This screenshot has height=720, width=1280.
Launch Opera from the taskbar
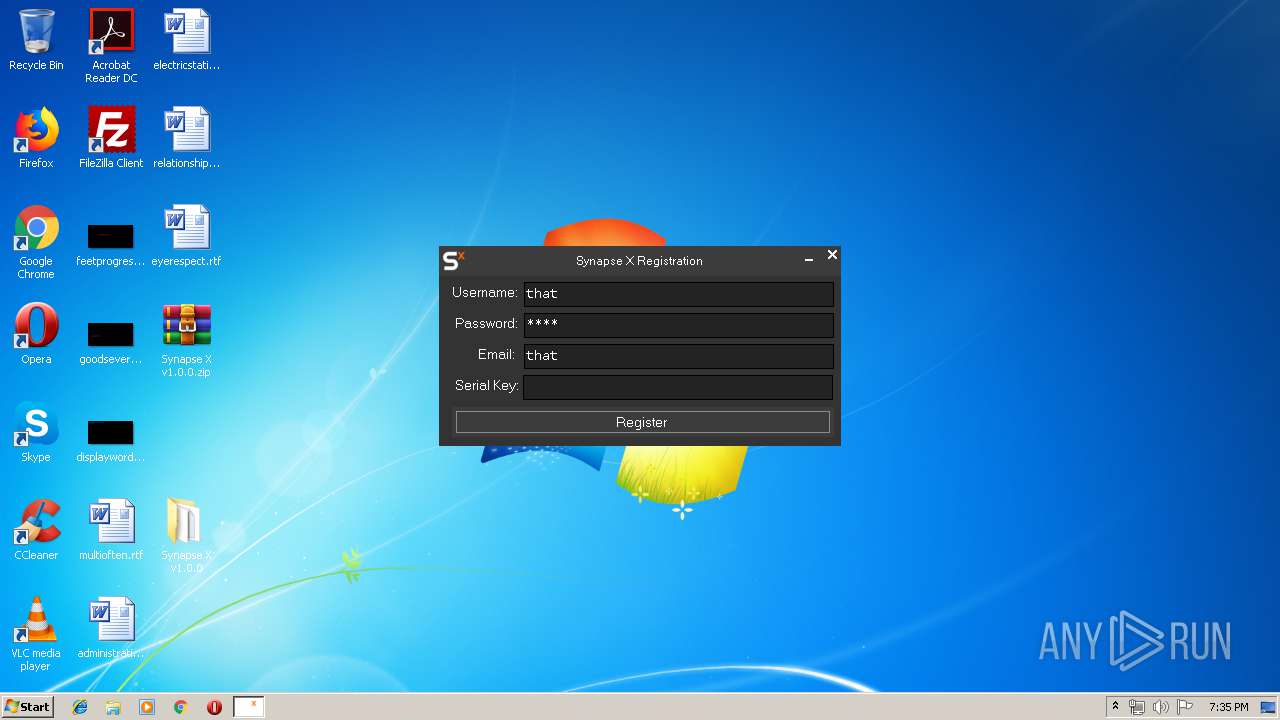point(214,707)
